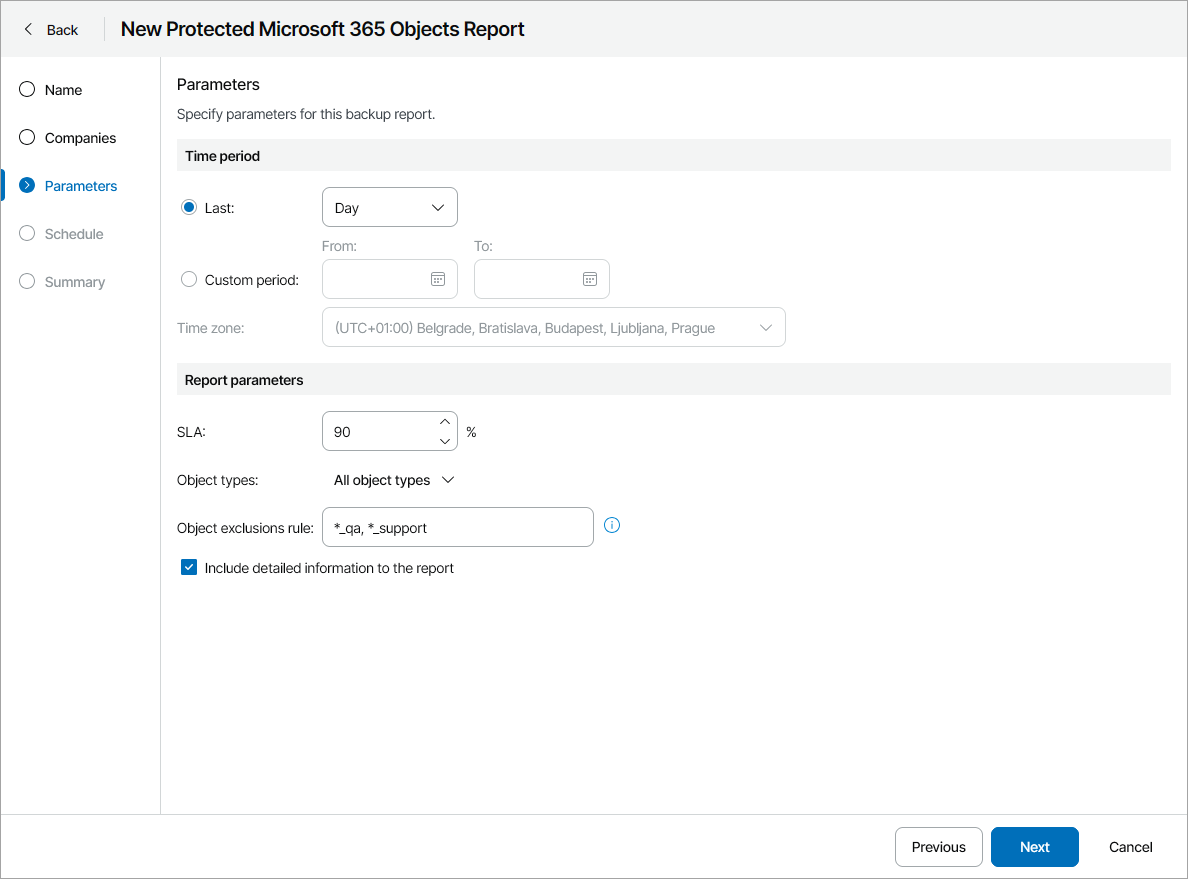Click the Parameters step arrow icon
Screen dimensions: 1188x879
(x=27, y=186)
